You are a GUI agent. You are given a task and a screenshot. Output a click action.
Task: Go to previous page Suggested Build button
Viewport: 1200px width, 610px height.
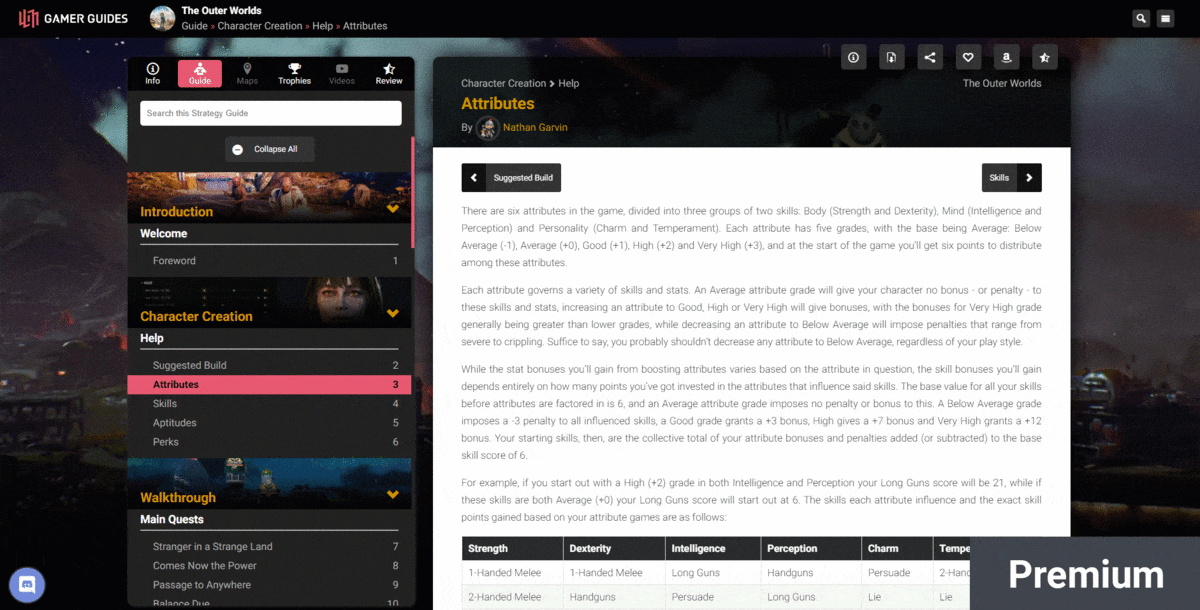tap(511, 178)
